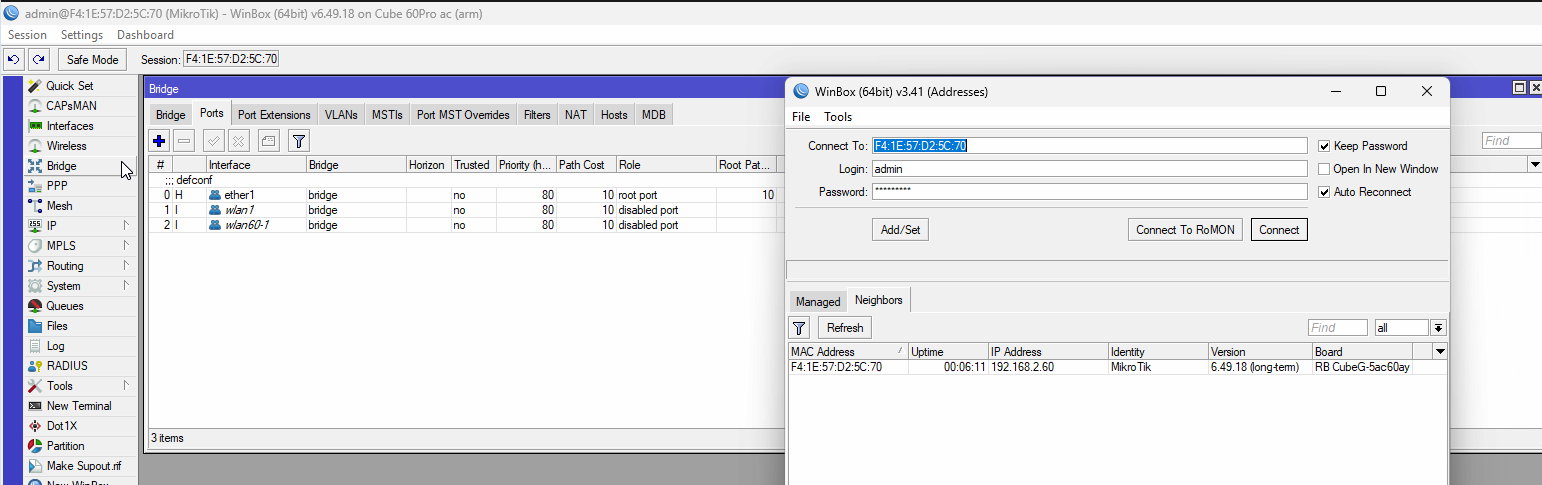Switch to the Hosts tab
1542x485 pixels.
click(x=614, y=115)
